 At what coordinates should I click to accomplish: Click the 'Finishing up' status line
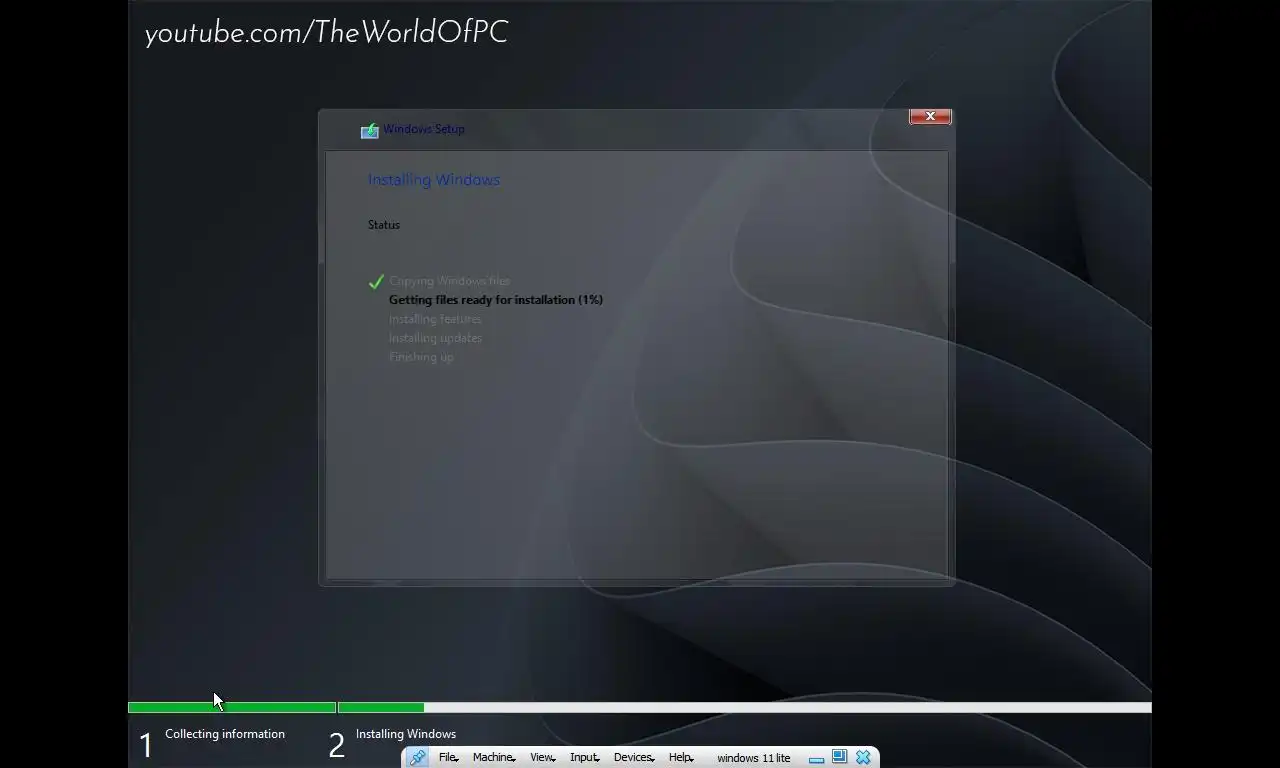[x=421, y=357]
